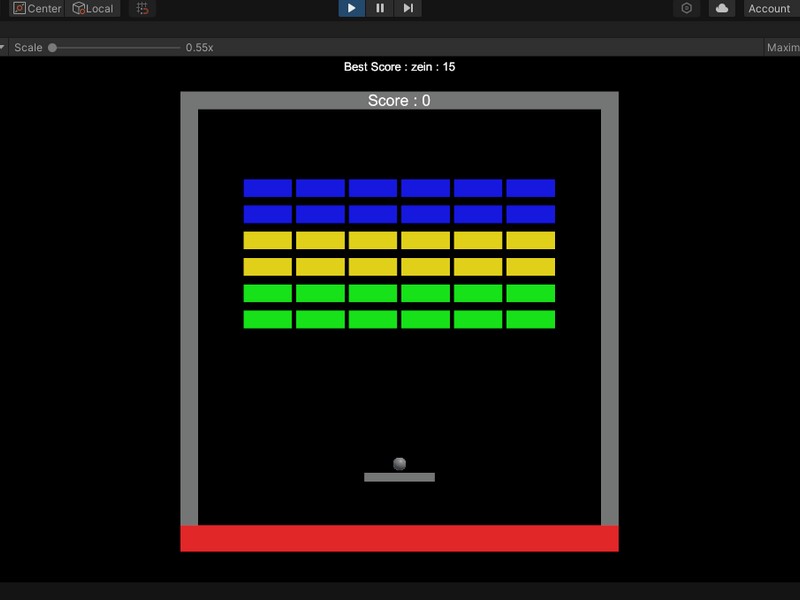The height and width of the screenshot is (600, 800).
Task: Click the gray paddle
Action: 399,477
